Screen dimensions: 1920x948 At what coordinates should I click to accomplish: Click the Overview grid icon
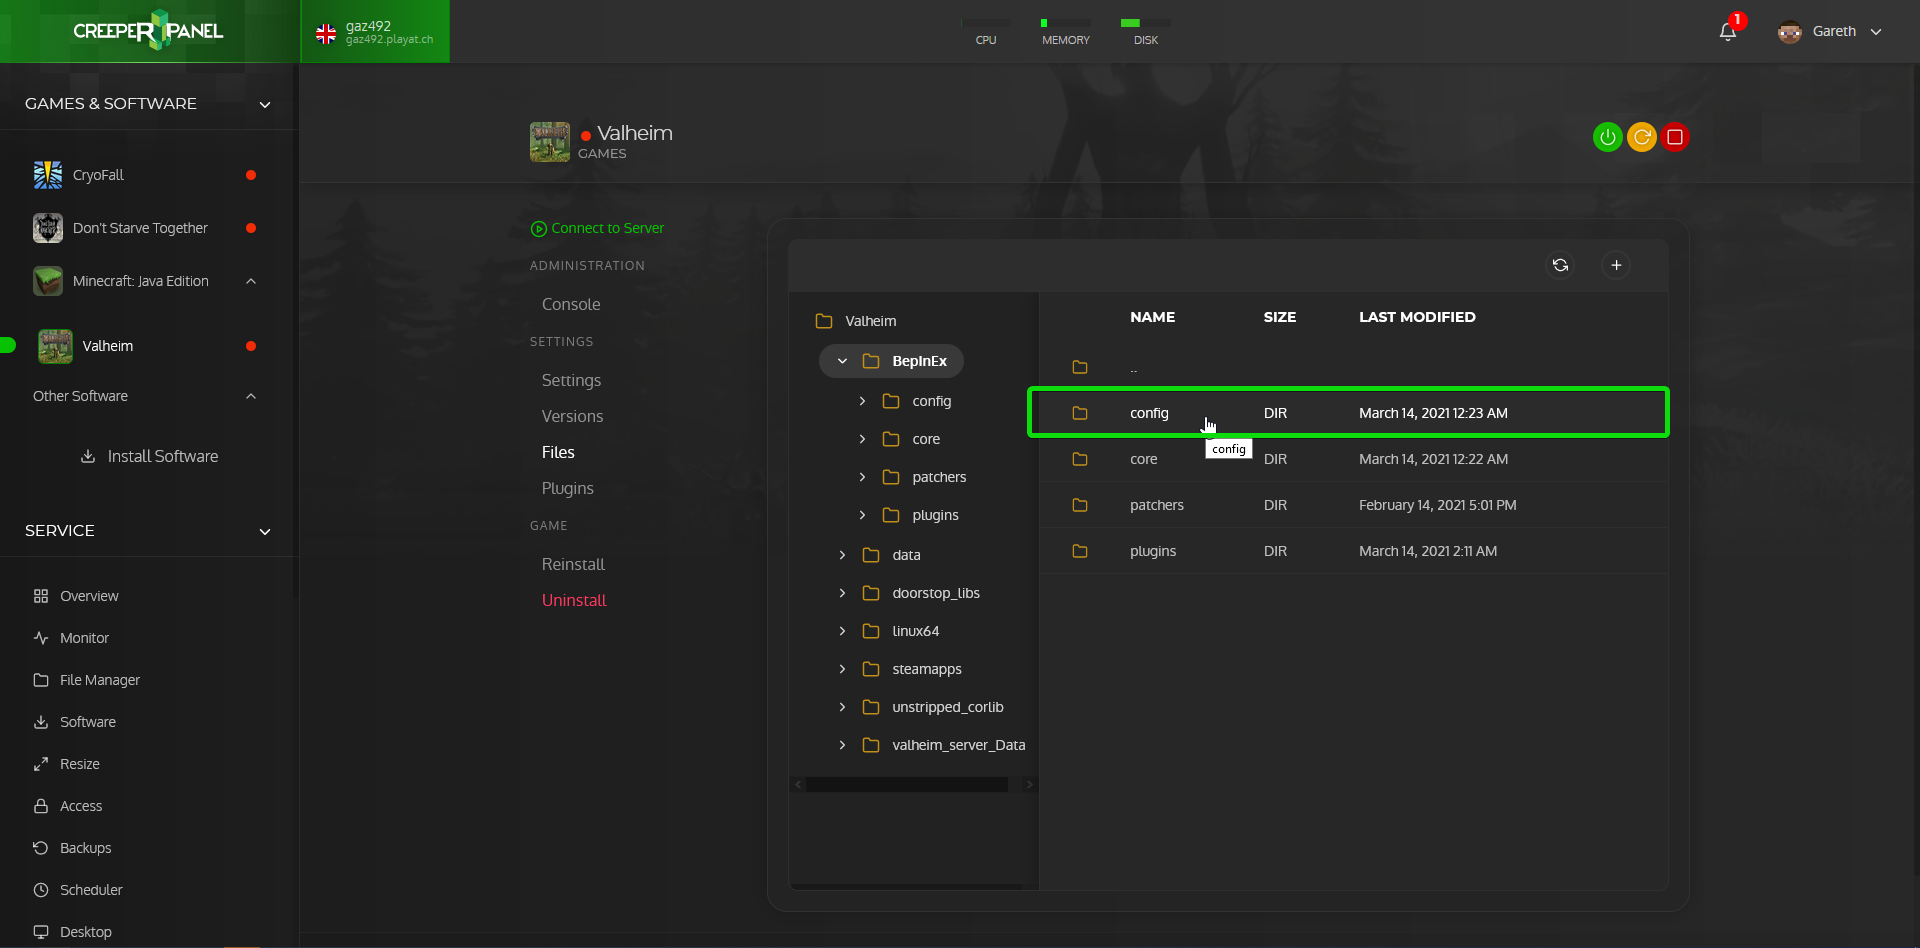pyautogui.click(x=41, y=596)
